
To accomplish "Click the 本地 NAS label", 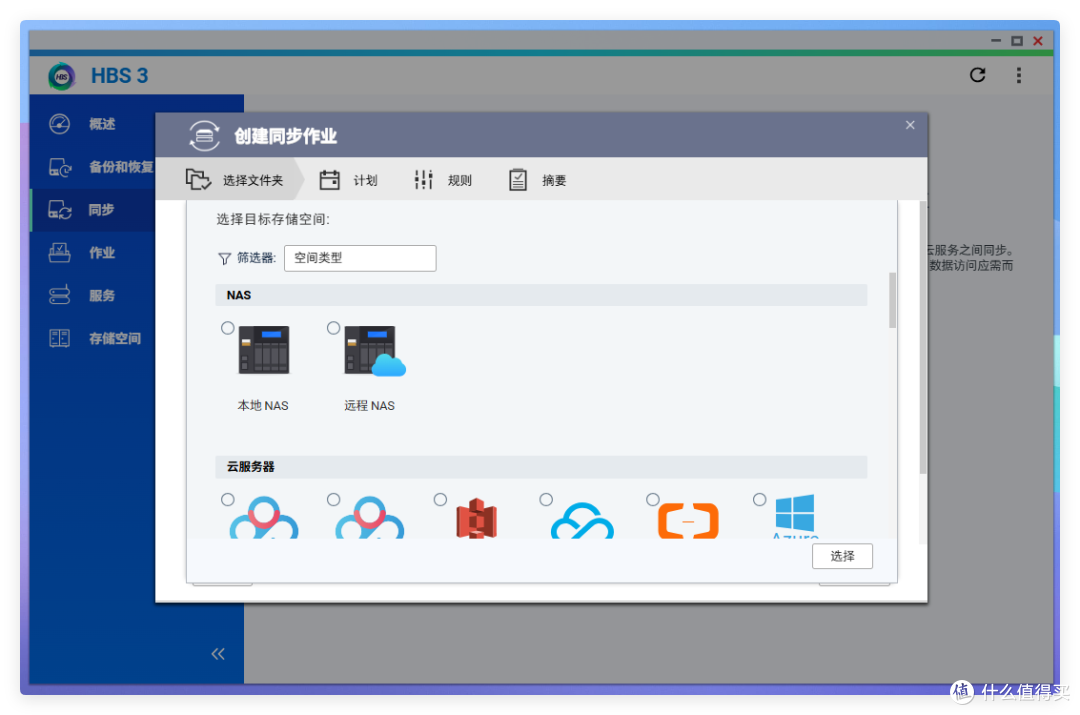I will (262, 406).
